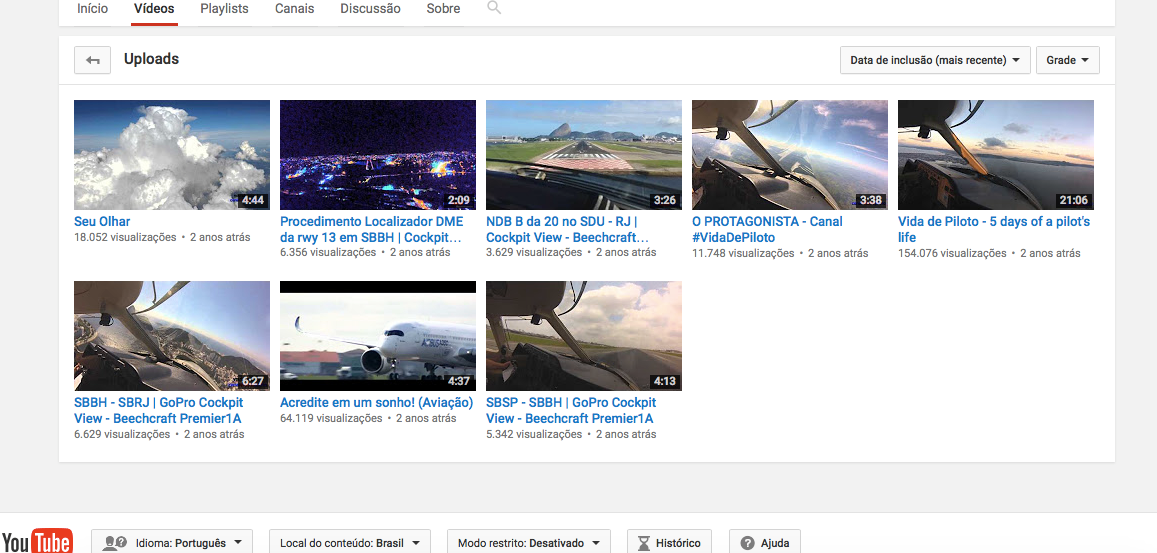Click the 4:44 duration badge
Screen dimensions: 1157x553
252,200
